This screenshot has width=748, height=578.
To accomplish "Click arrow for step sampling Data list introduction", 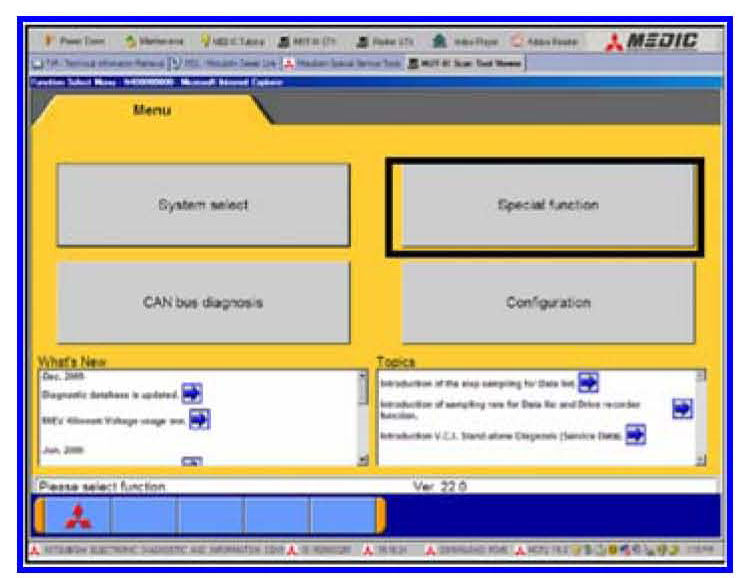I will tap(589, 382).
